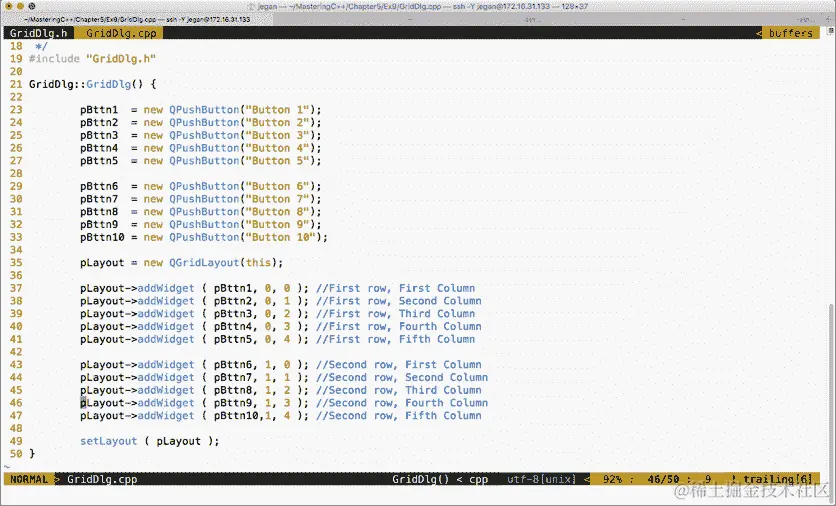Click QGridLayout on line 35
This screenshot has width=836, height=506.
(x=204, y=263)
